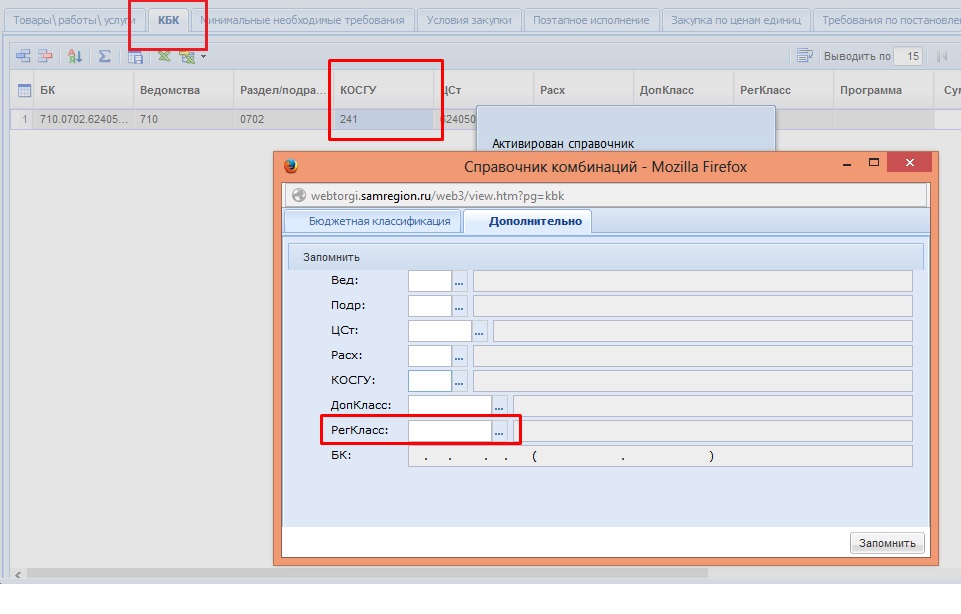The width and height of the screenshot is (961, 614).
Task: Open the Условия закупки tab
Action: coord(468,20)
